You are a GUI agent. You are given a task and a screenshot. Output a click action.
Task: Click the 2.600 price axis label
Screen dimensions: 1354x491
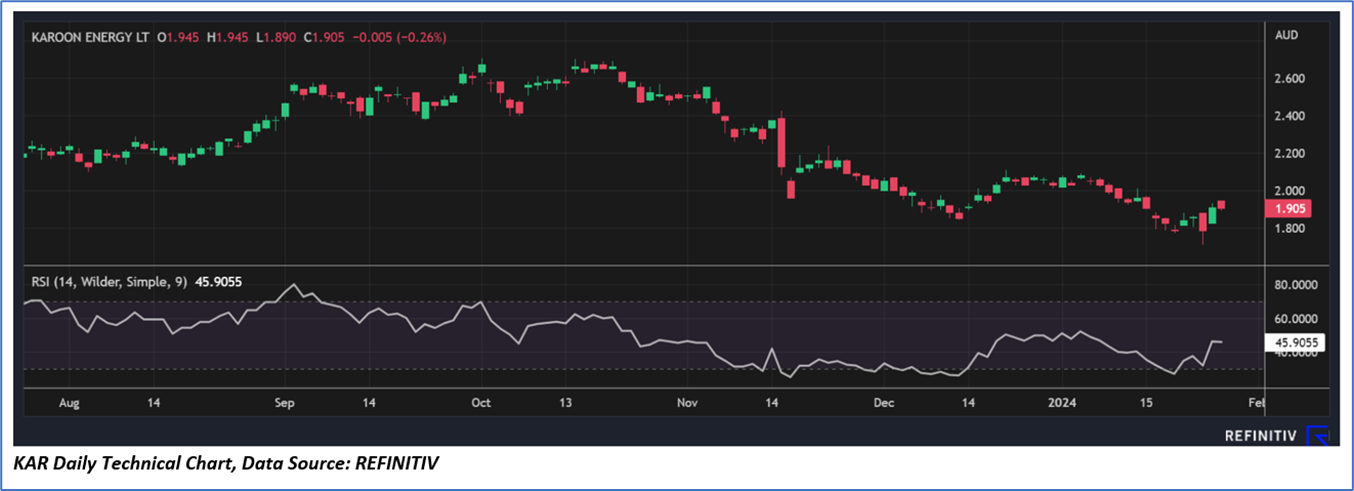(1288, 78)
